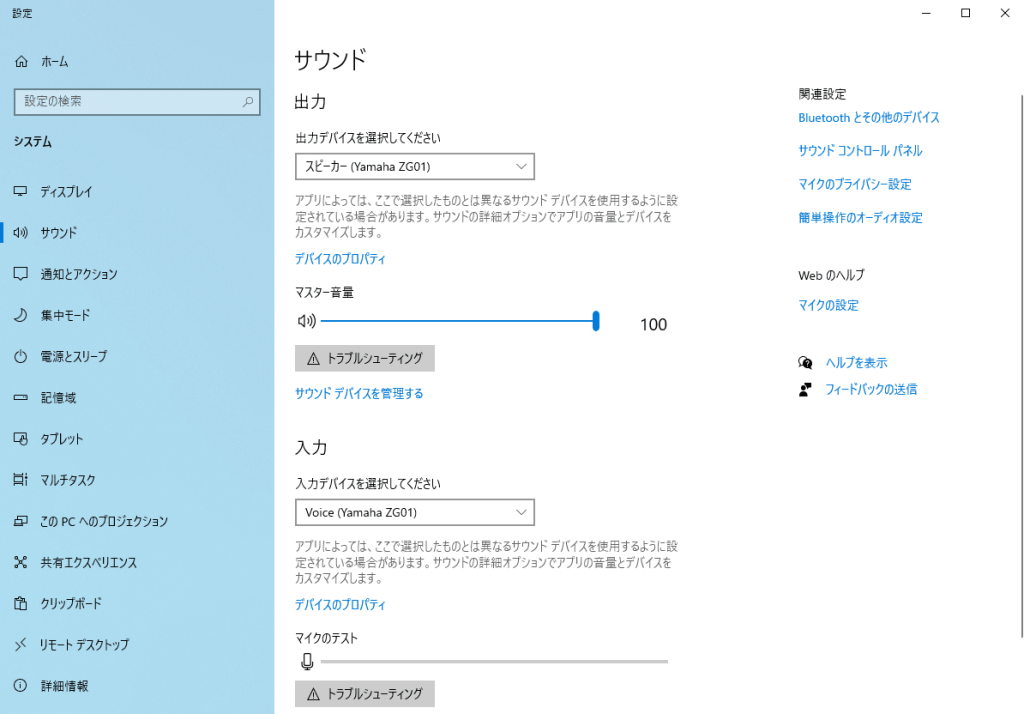The height and width of the screenshot is (714, 1024).
Task: Click the Shared Experiences (共有エクスペリエンス) icon
Action: click(x=21, y=563)
